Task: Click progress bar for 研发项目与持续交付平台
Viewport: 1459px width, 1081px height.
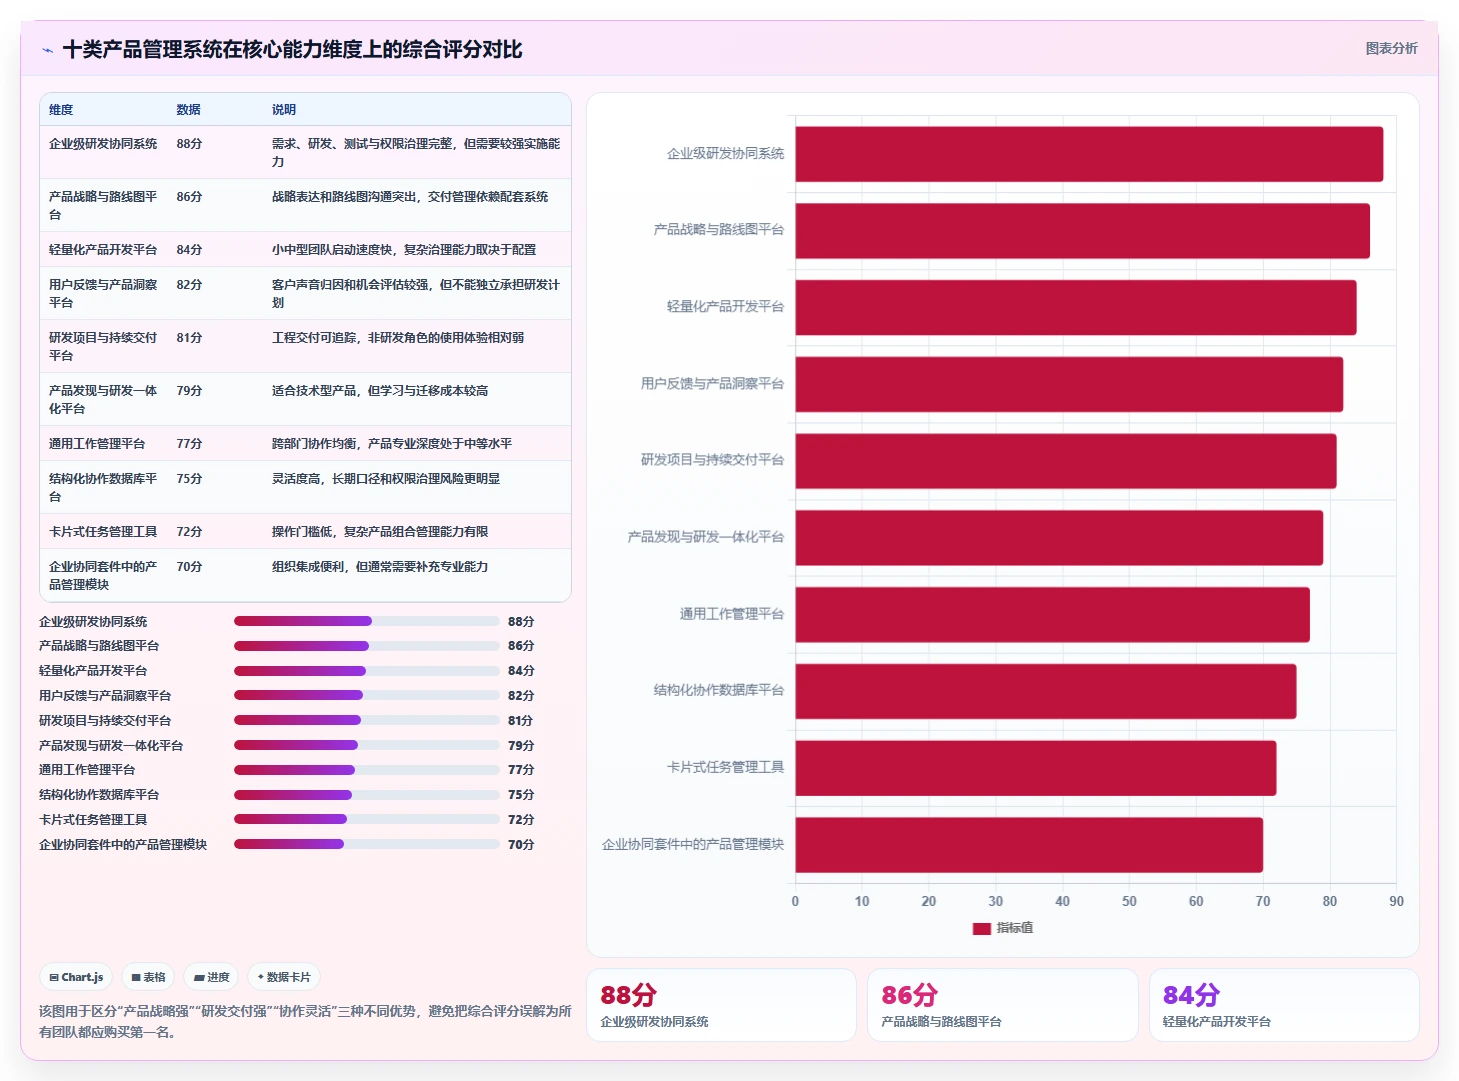Action: tap(366, 720)
